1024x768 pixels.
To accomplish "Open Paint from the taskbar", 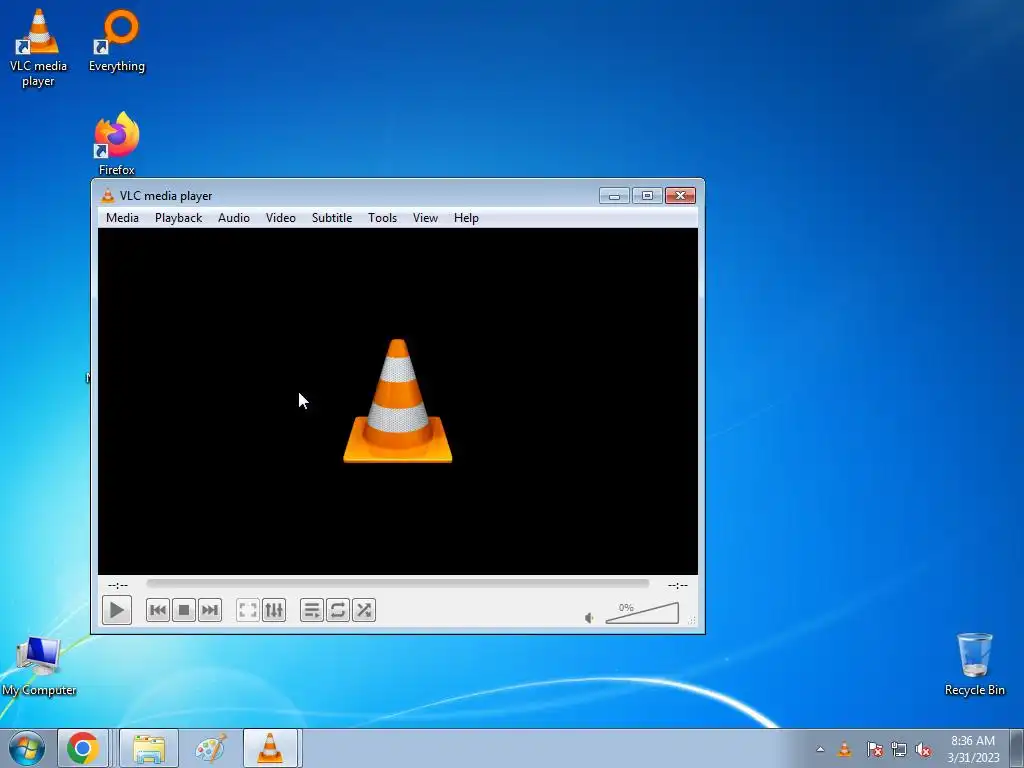I will coord(211,748).
